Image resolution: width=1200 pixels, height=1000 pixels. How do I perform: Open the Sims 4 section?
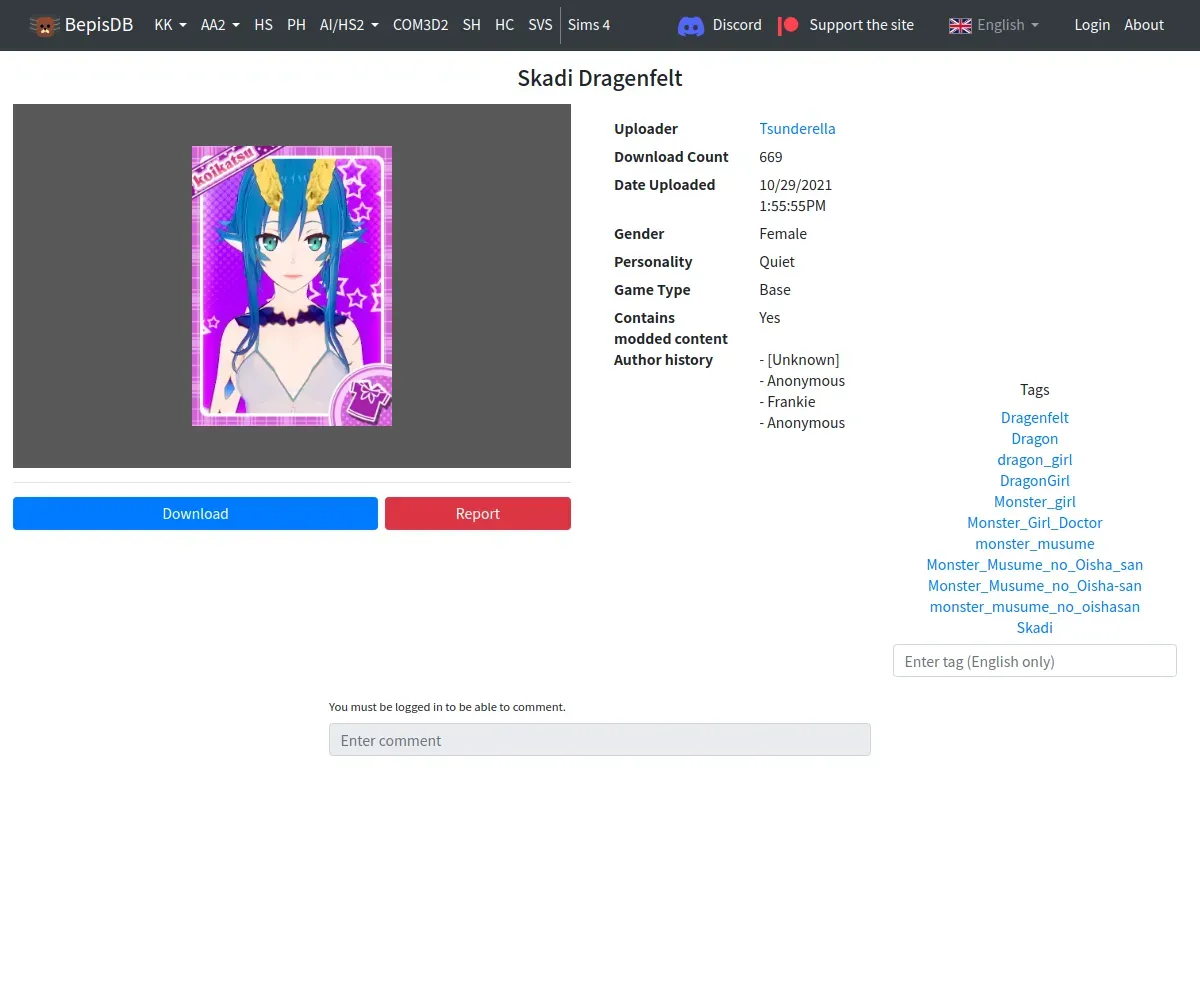[x=589, y=25]
